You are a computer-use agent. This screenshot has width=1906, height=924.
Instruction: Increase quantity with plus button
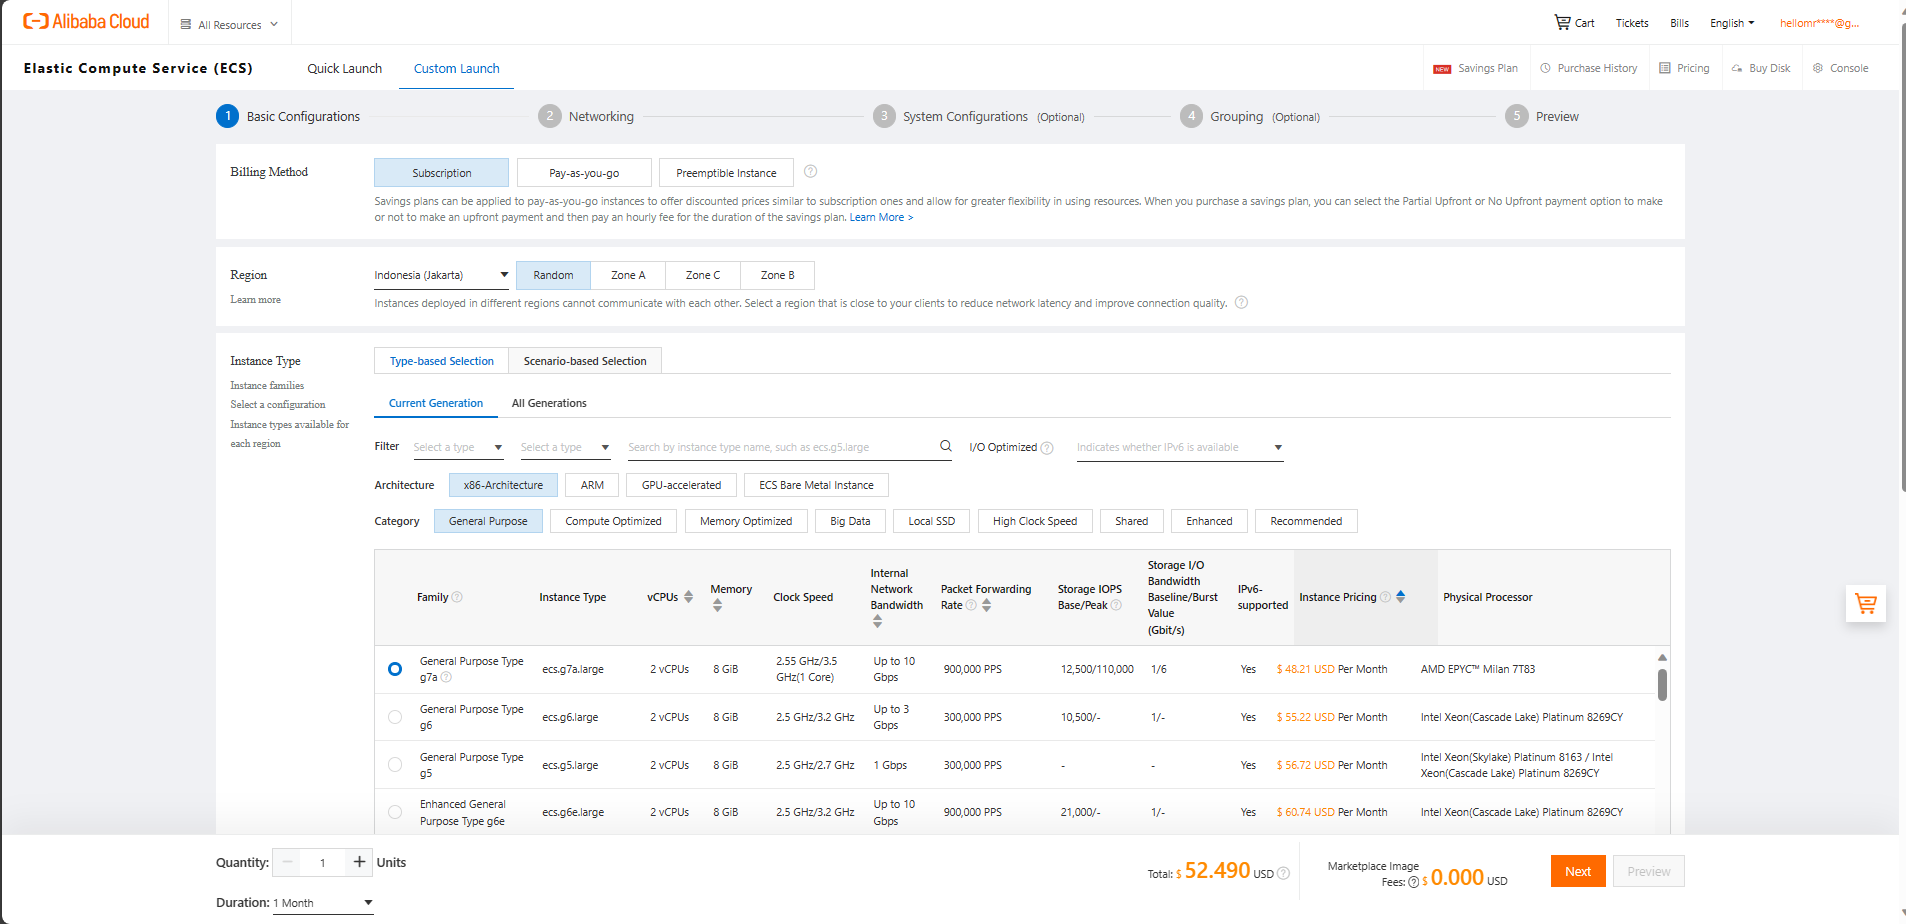pyautogui.click(x=359, y=862)
